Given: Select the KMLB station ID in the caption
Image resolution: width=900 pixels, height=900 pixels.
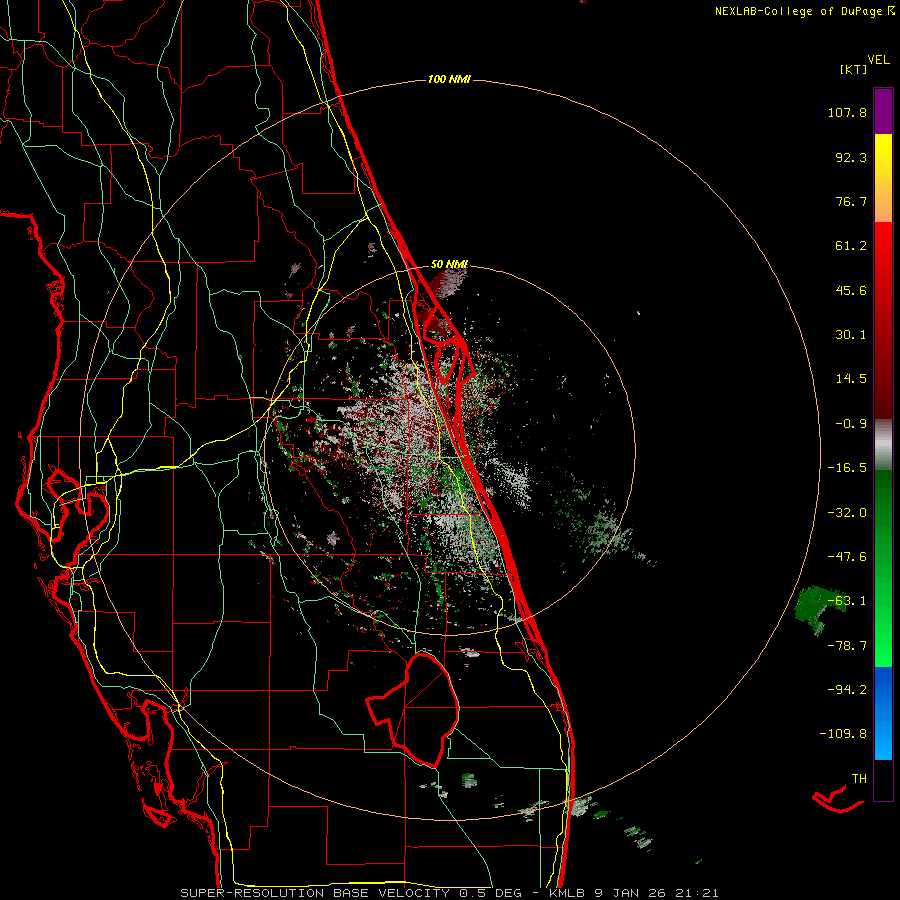Looking at the screenshot, I should coord(566,893).
